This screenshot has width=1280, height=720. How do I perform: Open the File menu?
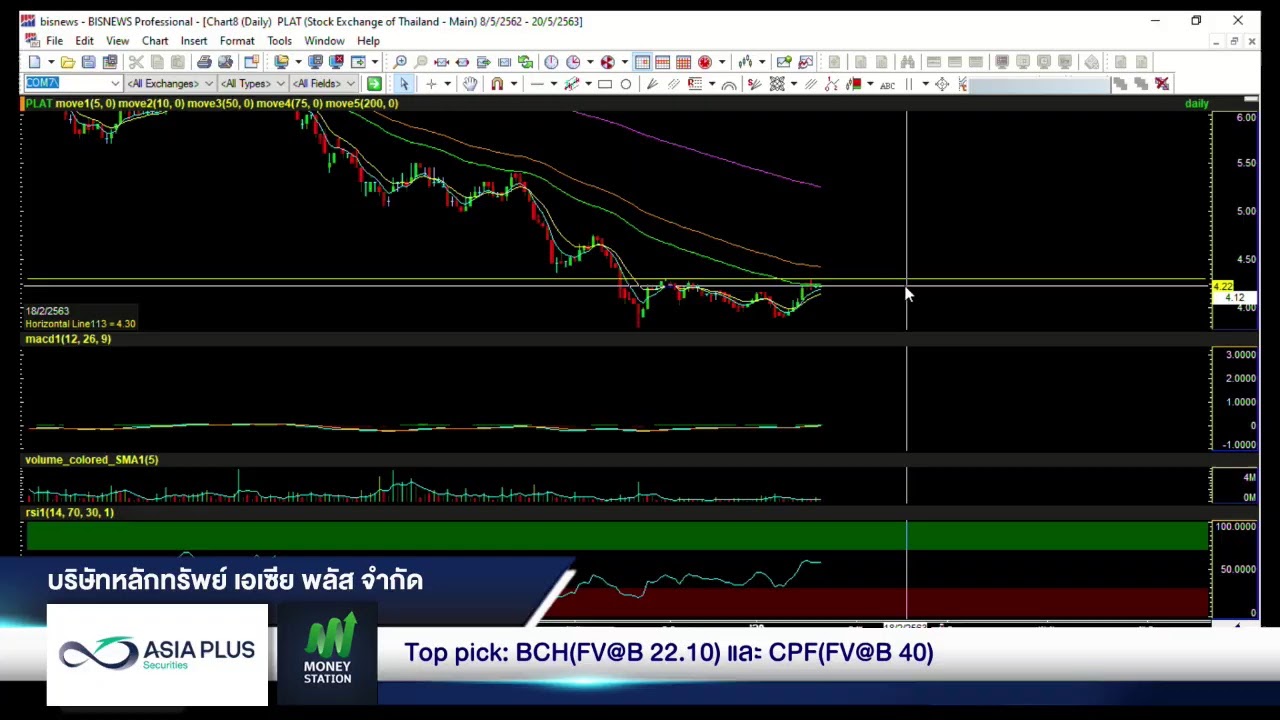coord(54,41)
